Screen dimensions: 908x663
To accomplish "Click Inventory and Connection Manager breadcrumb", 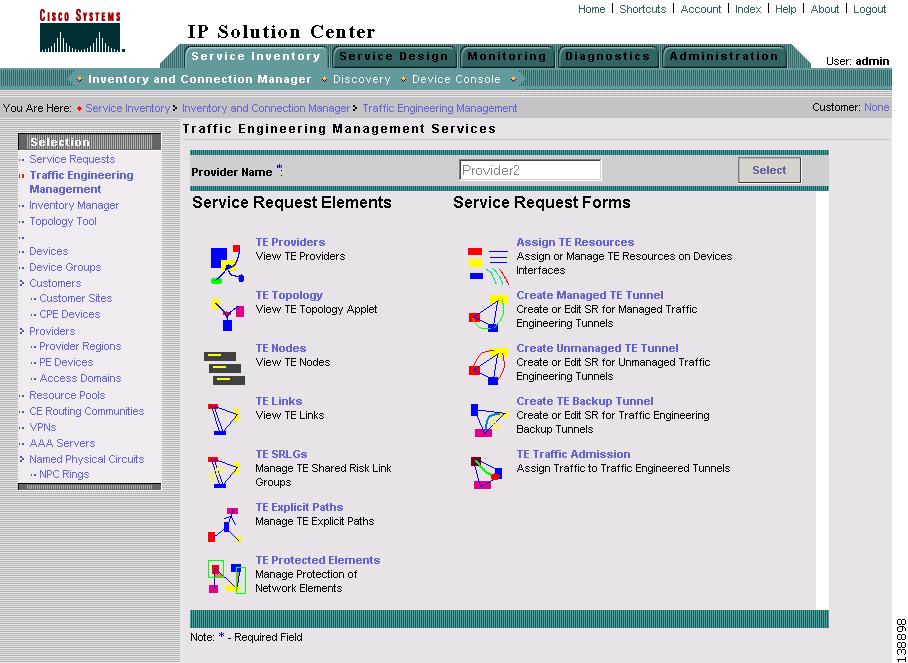I will 266,108.
